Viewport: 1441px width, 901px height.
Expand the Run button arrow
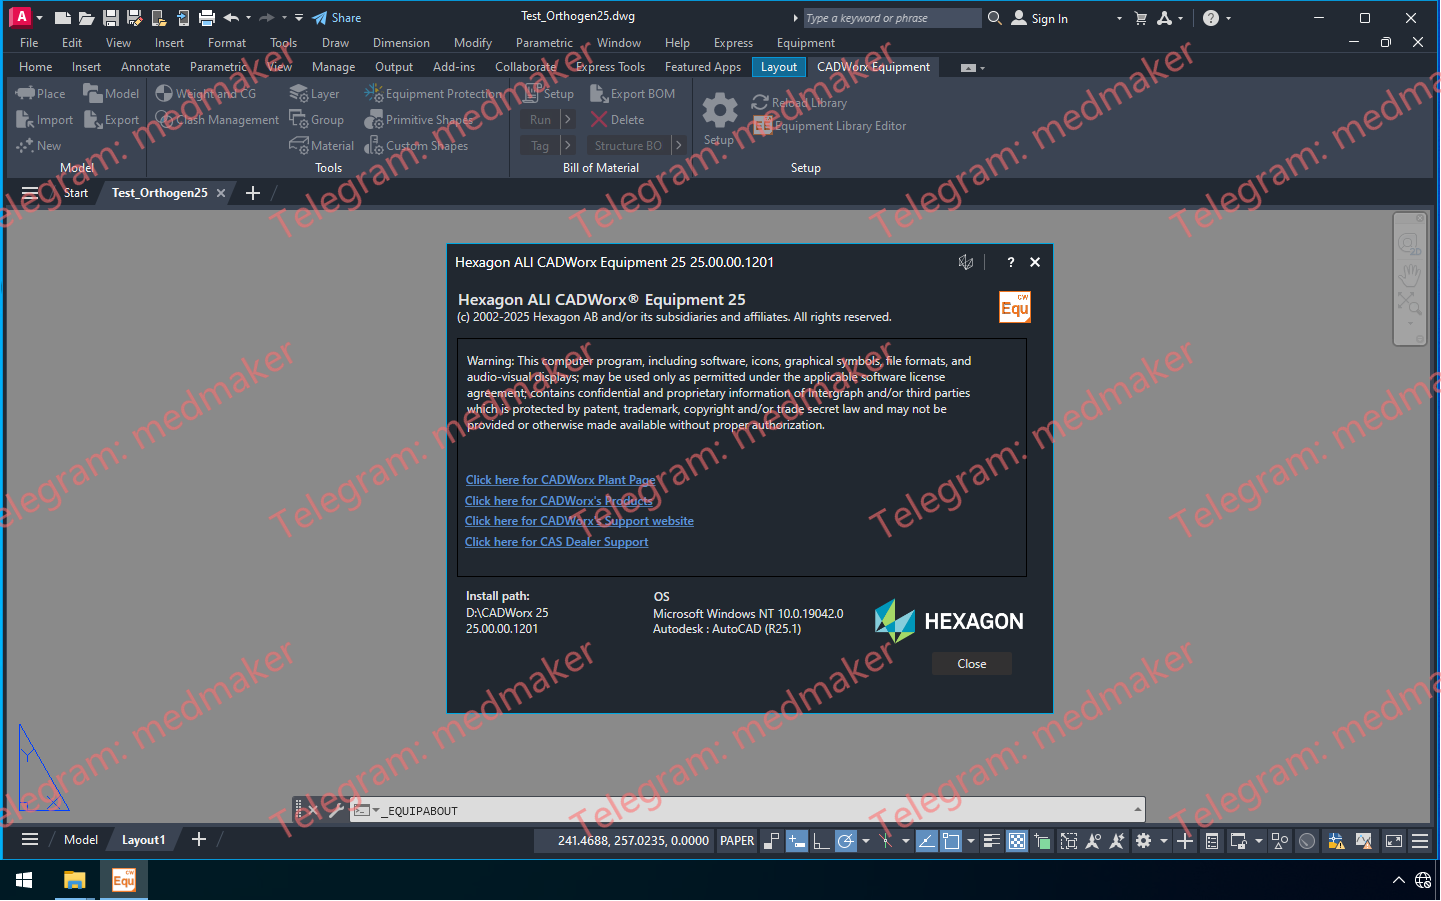point(567,120)
